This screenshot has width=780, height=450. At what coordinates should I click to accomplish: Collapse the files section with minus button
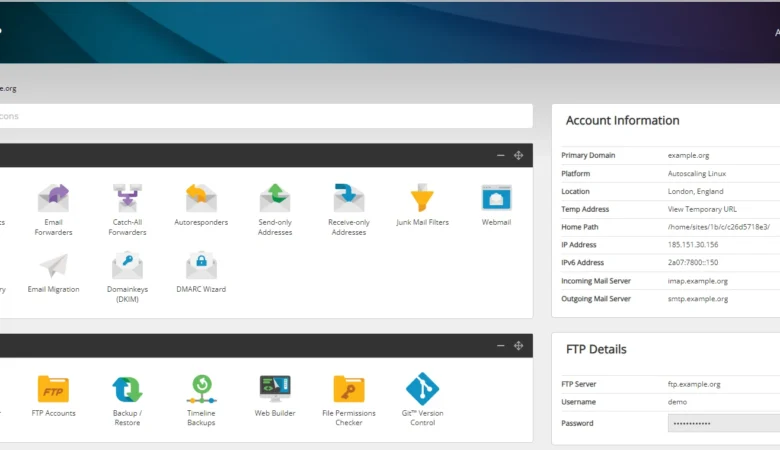pos(501,345)
